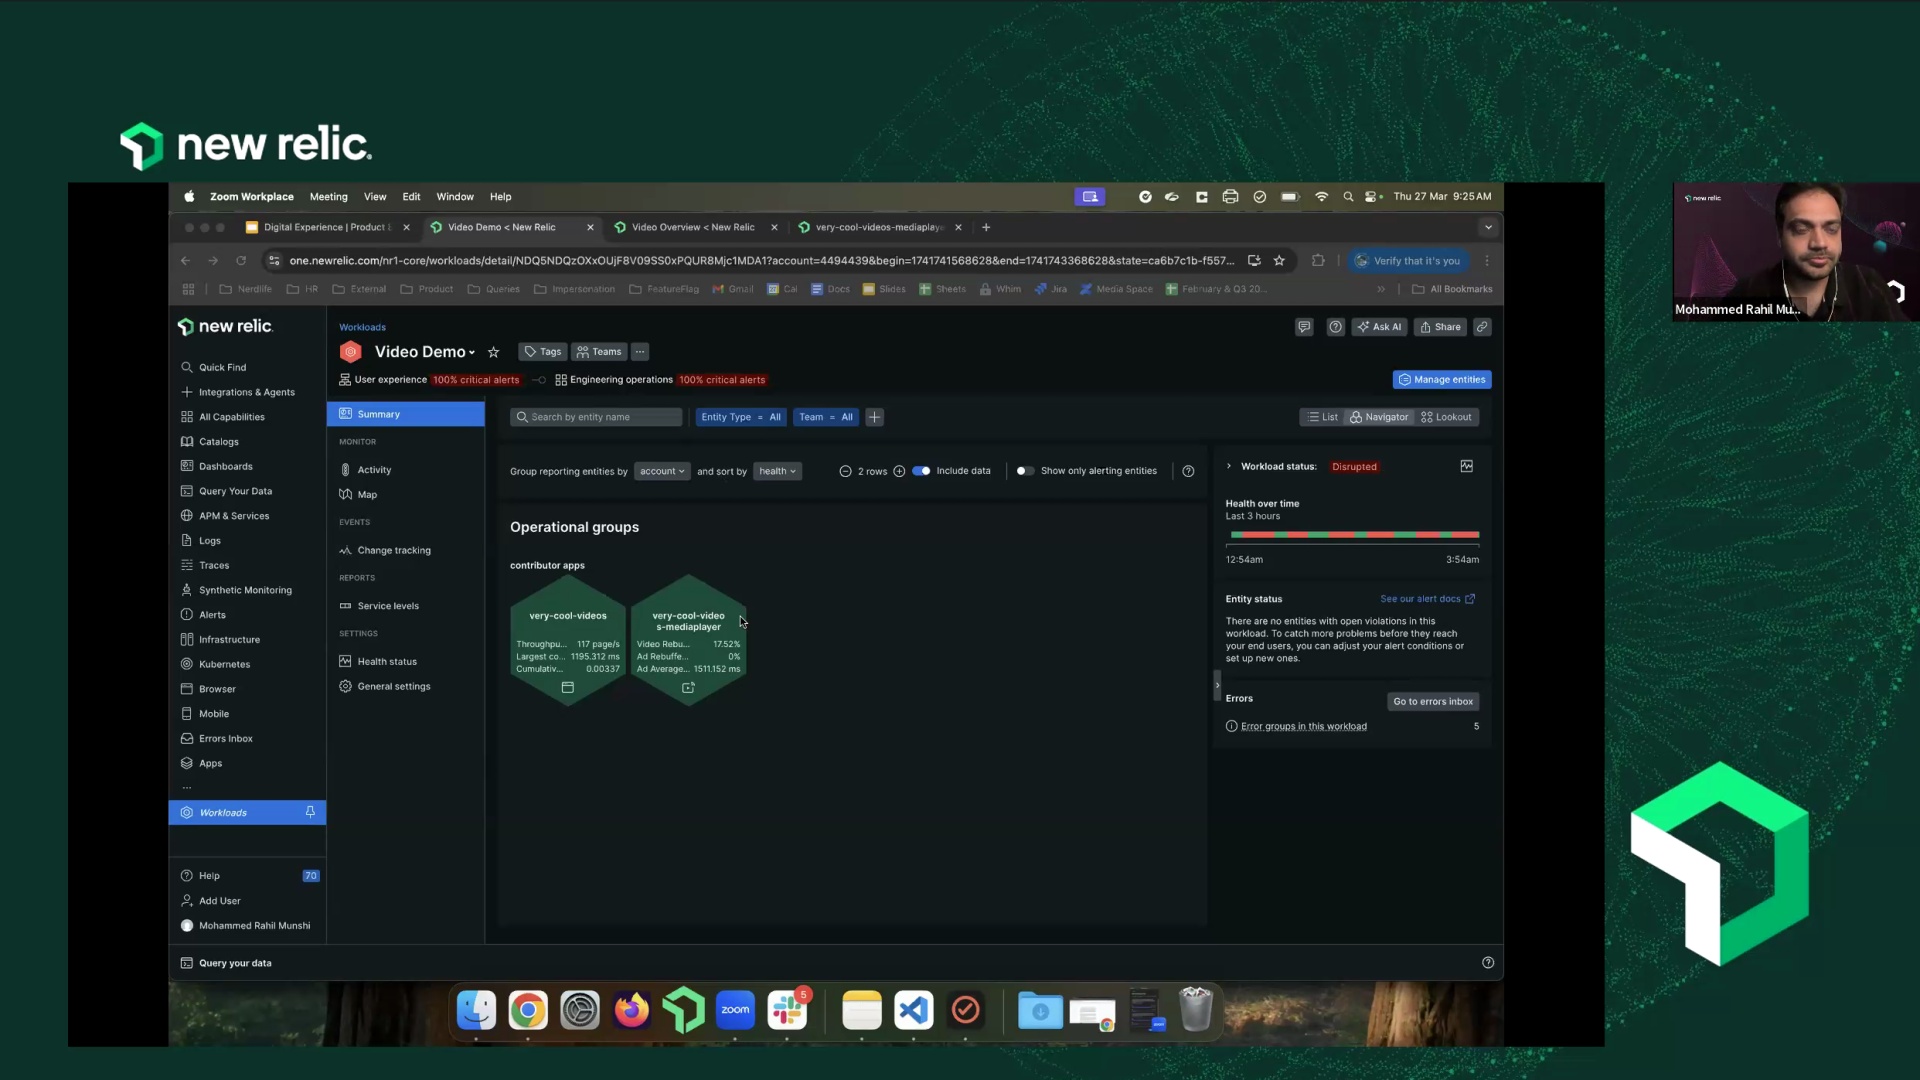Click Search by entity name field
The height and width of the screenshot is (1080, 1920).
pyautogui.click(x=596, y=417)
